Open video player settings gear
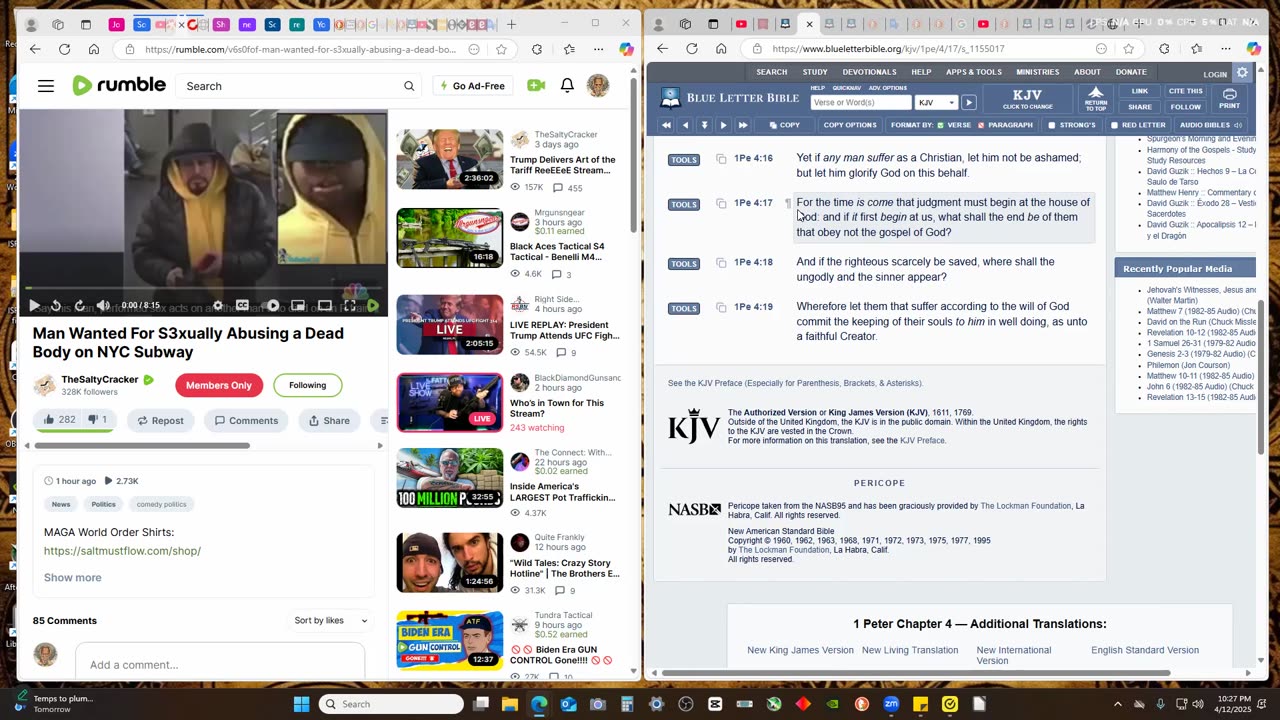Screen dimensions: 1280x720 click(218, 306)
